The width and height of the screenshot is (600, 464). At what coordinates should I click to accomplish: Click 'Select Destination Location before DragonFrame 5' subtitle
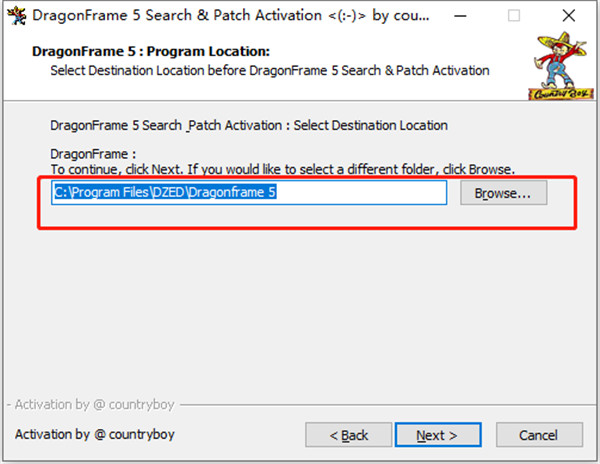tap(270, 71)
